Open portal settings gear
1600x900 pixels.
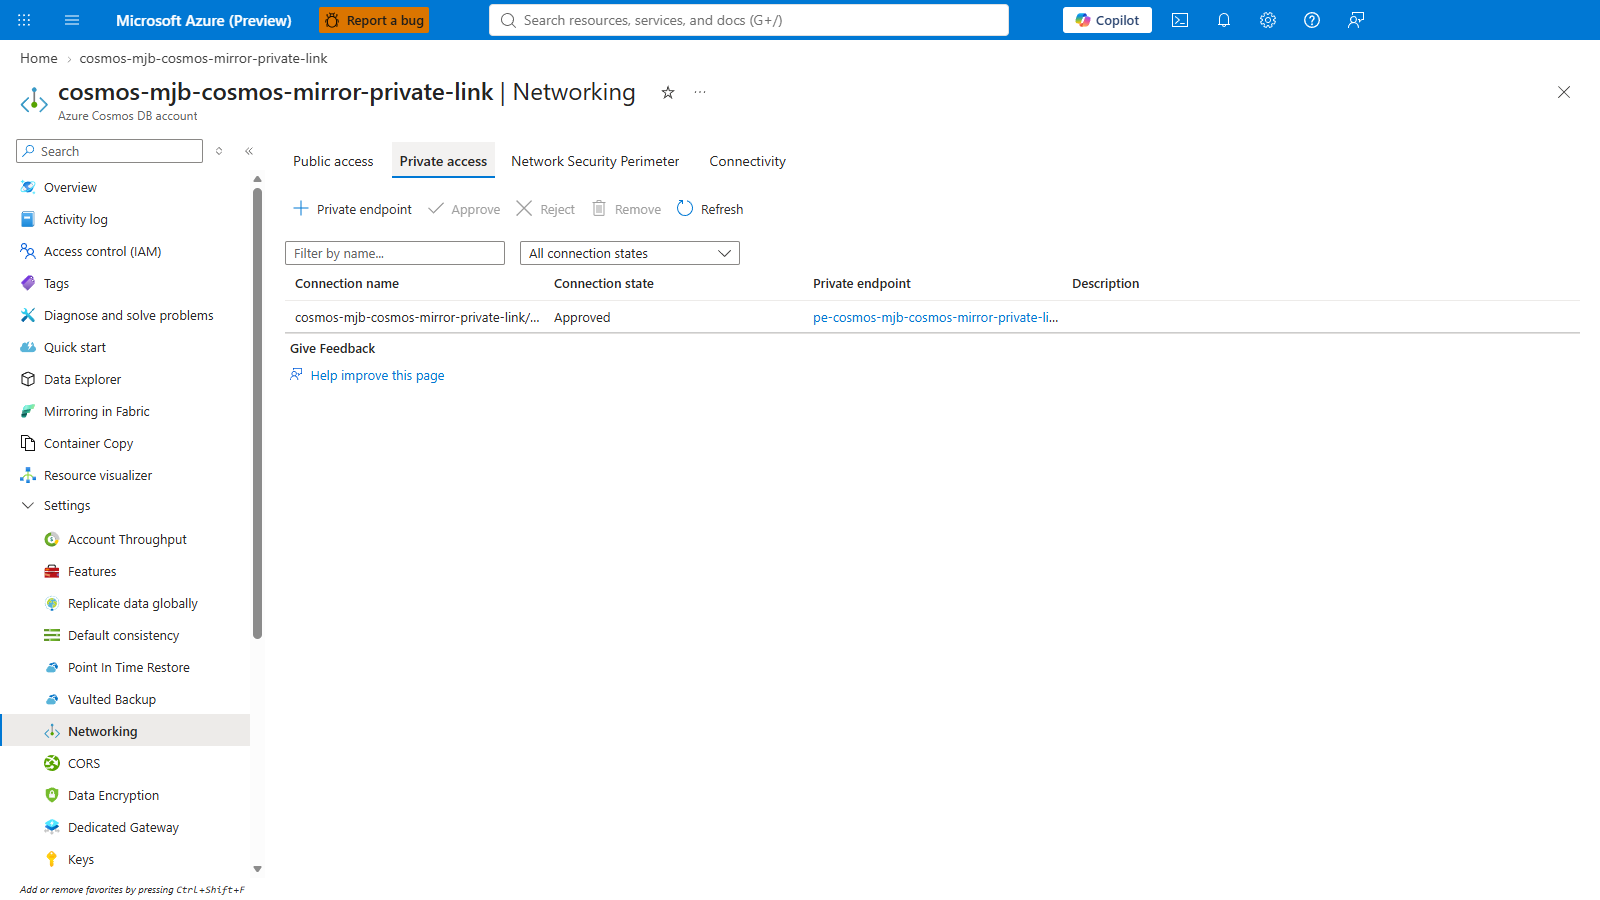pyautogui.click(x=1268, y=20)
